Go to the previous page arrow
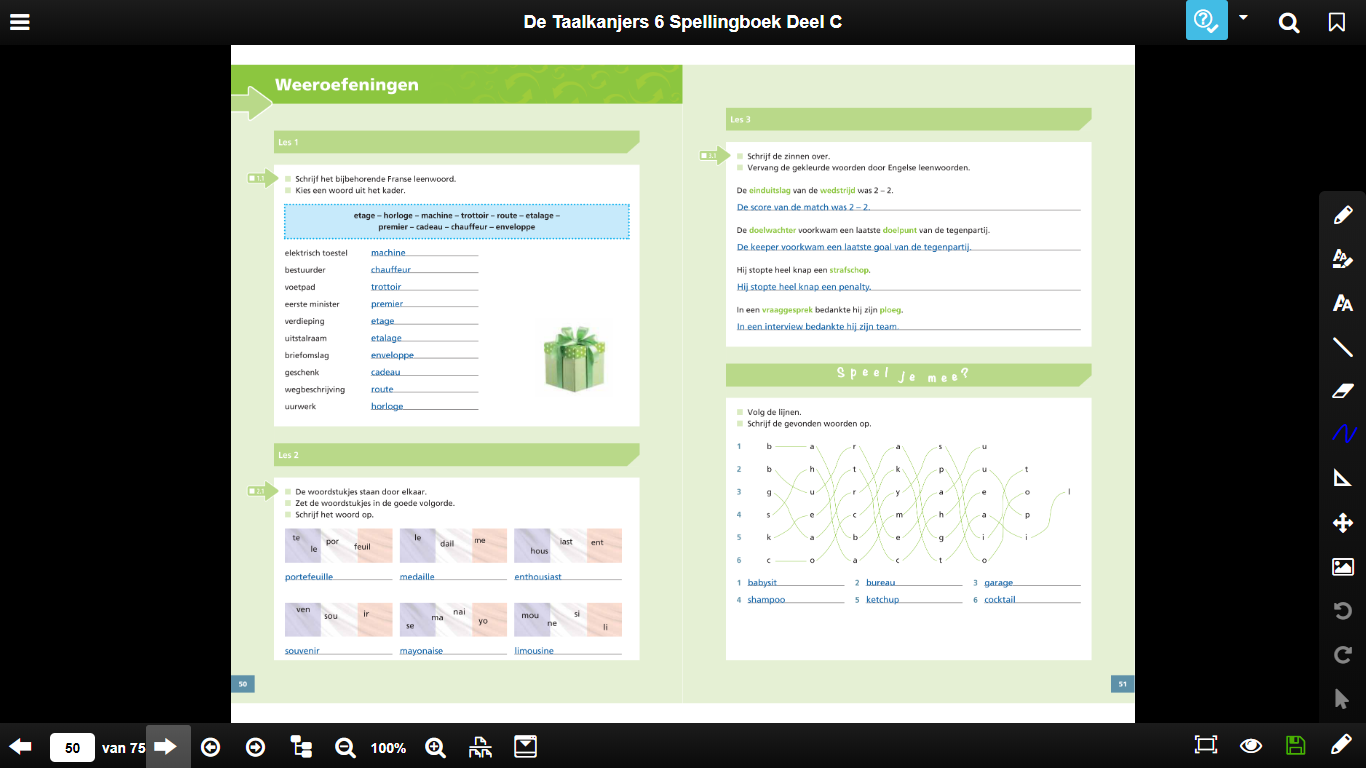1366x768 pixels. click(20, 747)
